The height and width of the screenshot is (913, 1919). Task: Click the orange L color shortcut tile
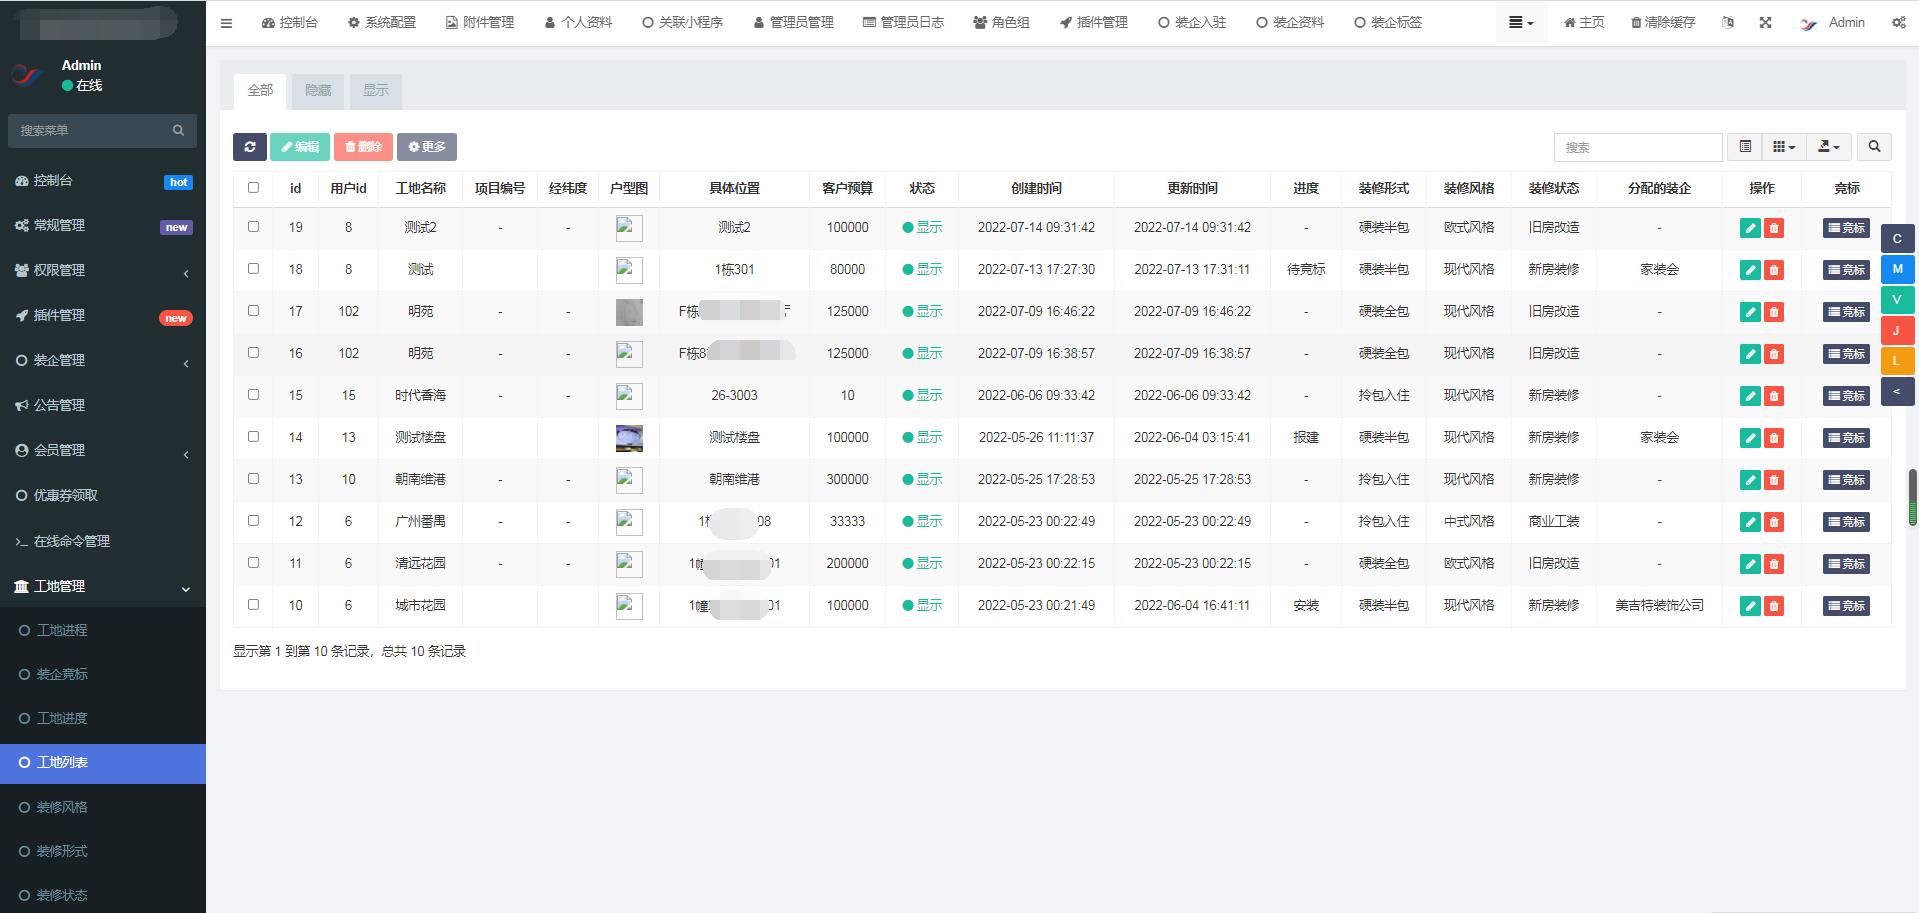click(1897, 361)
